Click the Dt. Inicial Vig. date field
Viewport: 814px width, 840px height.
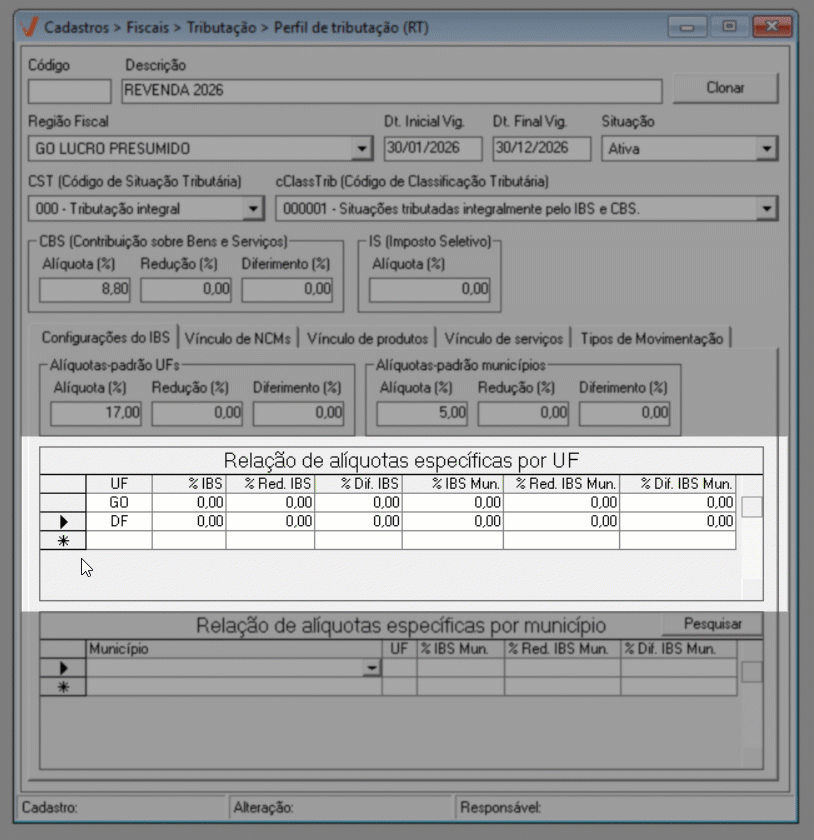point(432,149)
